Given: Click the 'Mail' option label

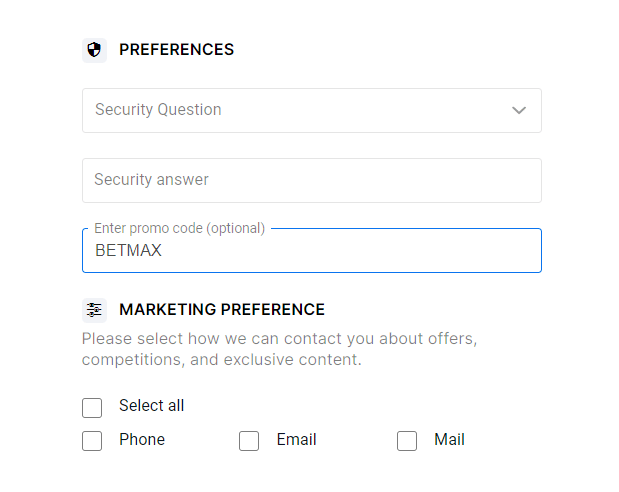Looking at the screenshot, I should pyautogui.click(x=449, y=440).
